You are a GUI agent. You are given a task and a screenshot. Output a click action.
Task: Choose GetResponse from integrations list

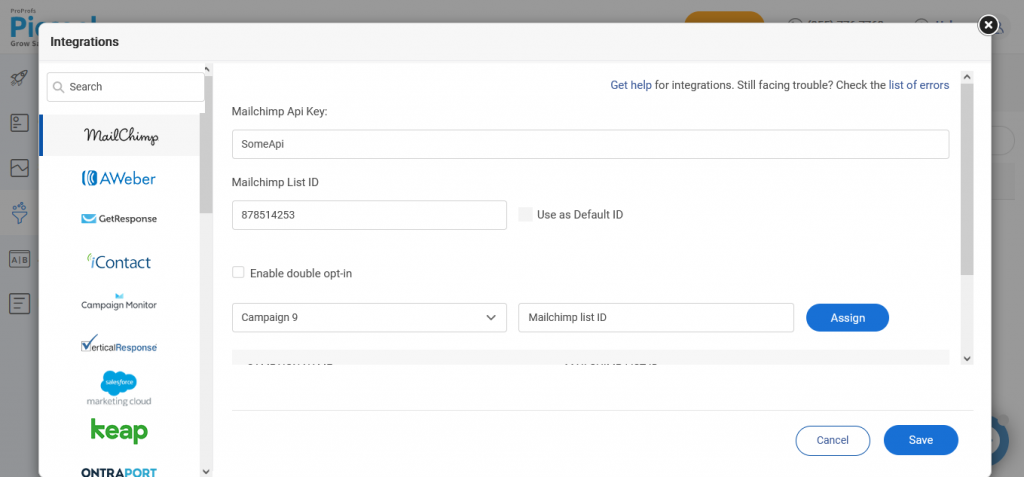tap(119, 219)
